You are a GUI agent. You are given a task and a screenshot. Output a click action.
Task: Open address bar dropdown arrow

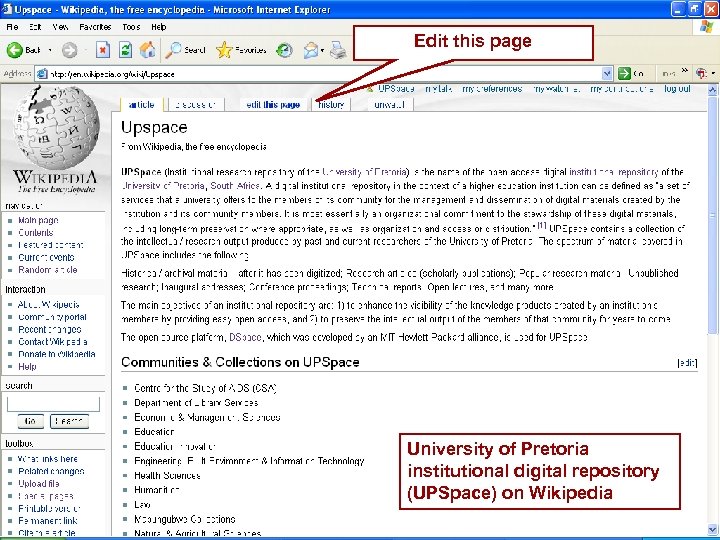click(607, 73)
